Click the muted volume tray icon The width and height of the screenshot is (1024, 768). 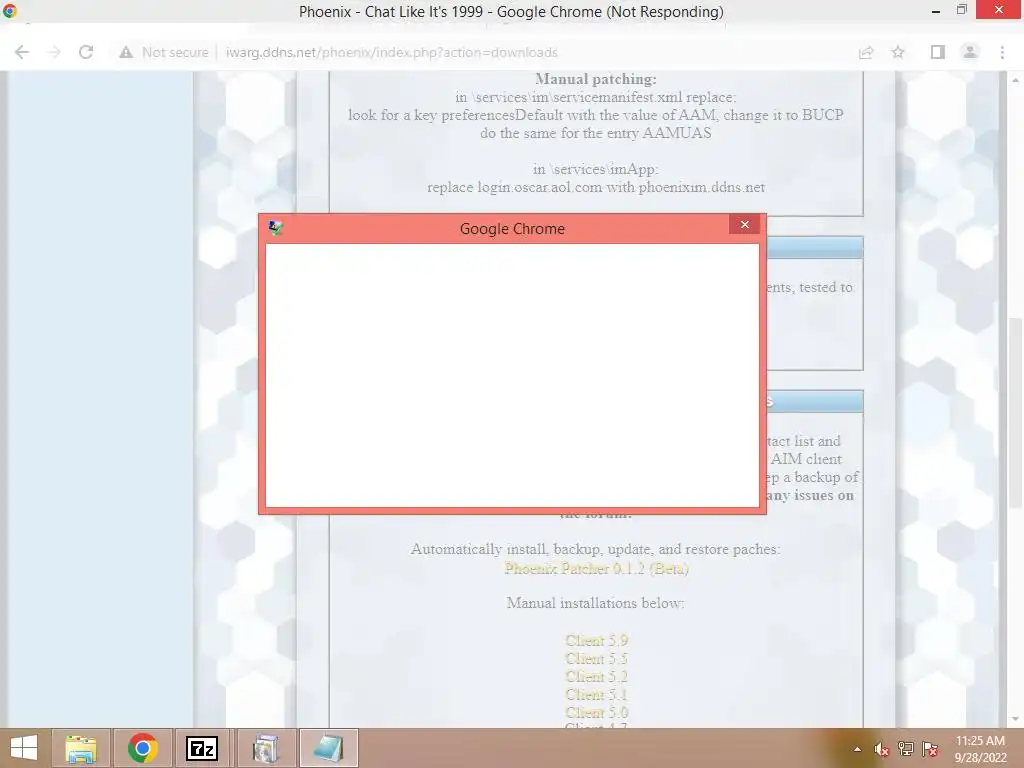[x=882, y=749]
